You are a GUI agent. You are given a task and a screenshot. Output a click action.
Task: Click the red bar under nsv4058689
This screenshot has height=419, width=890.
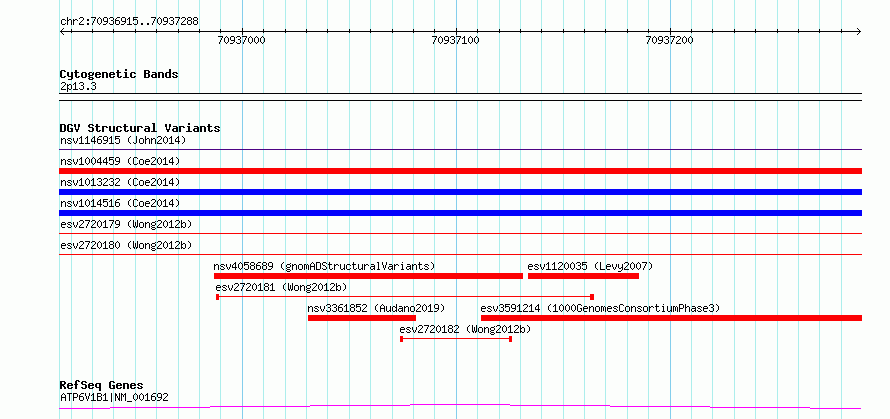[368, 276]
